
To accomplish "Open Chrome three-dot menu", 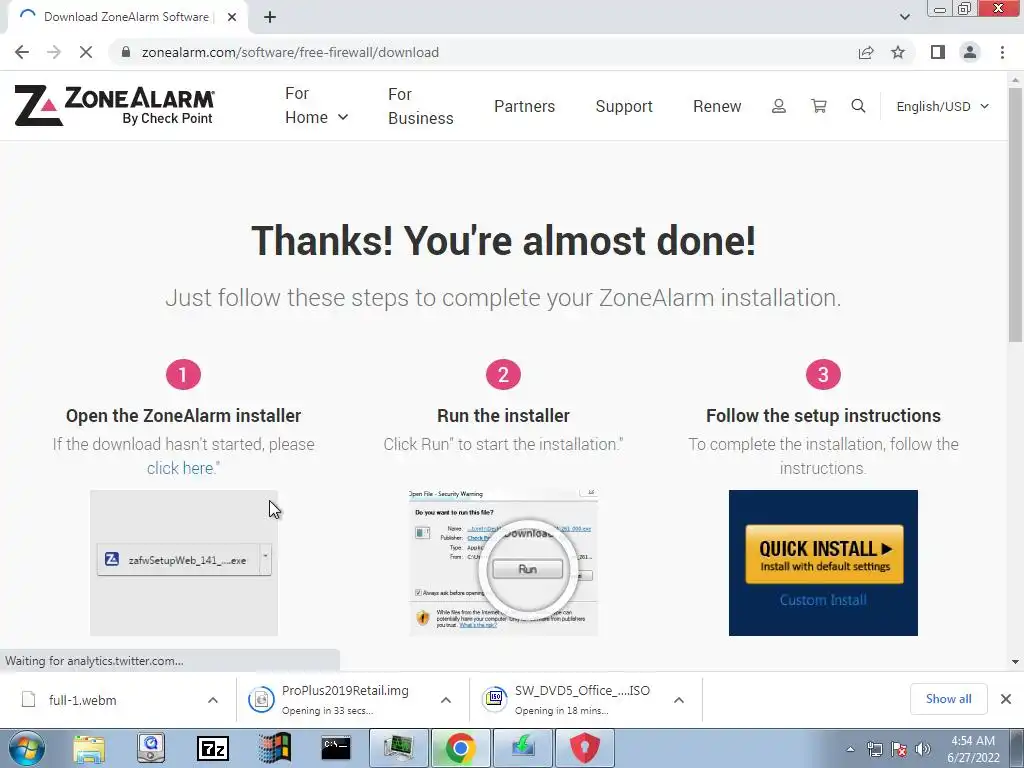I will coord(1002,52).
